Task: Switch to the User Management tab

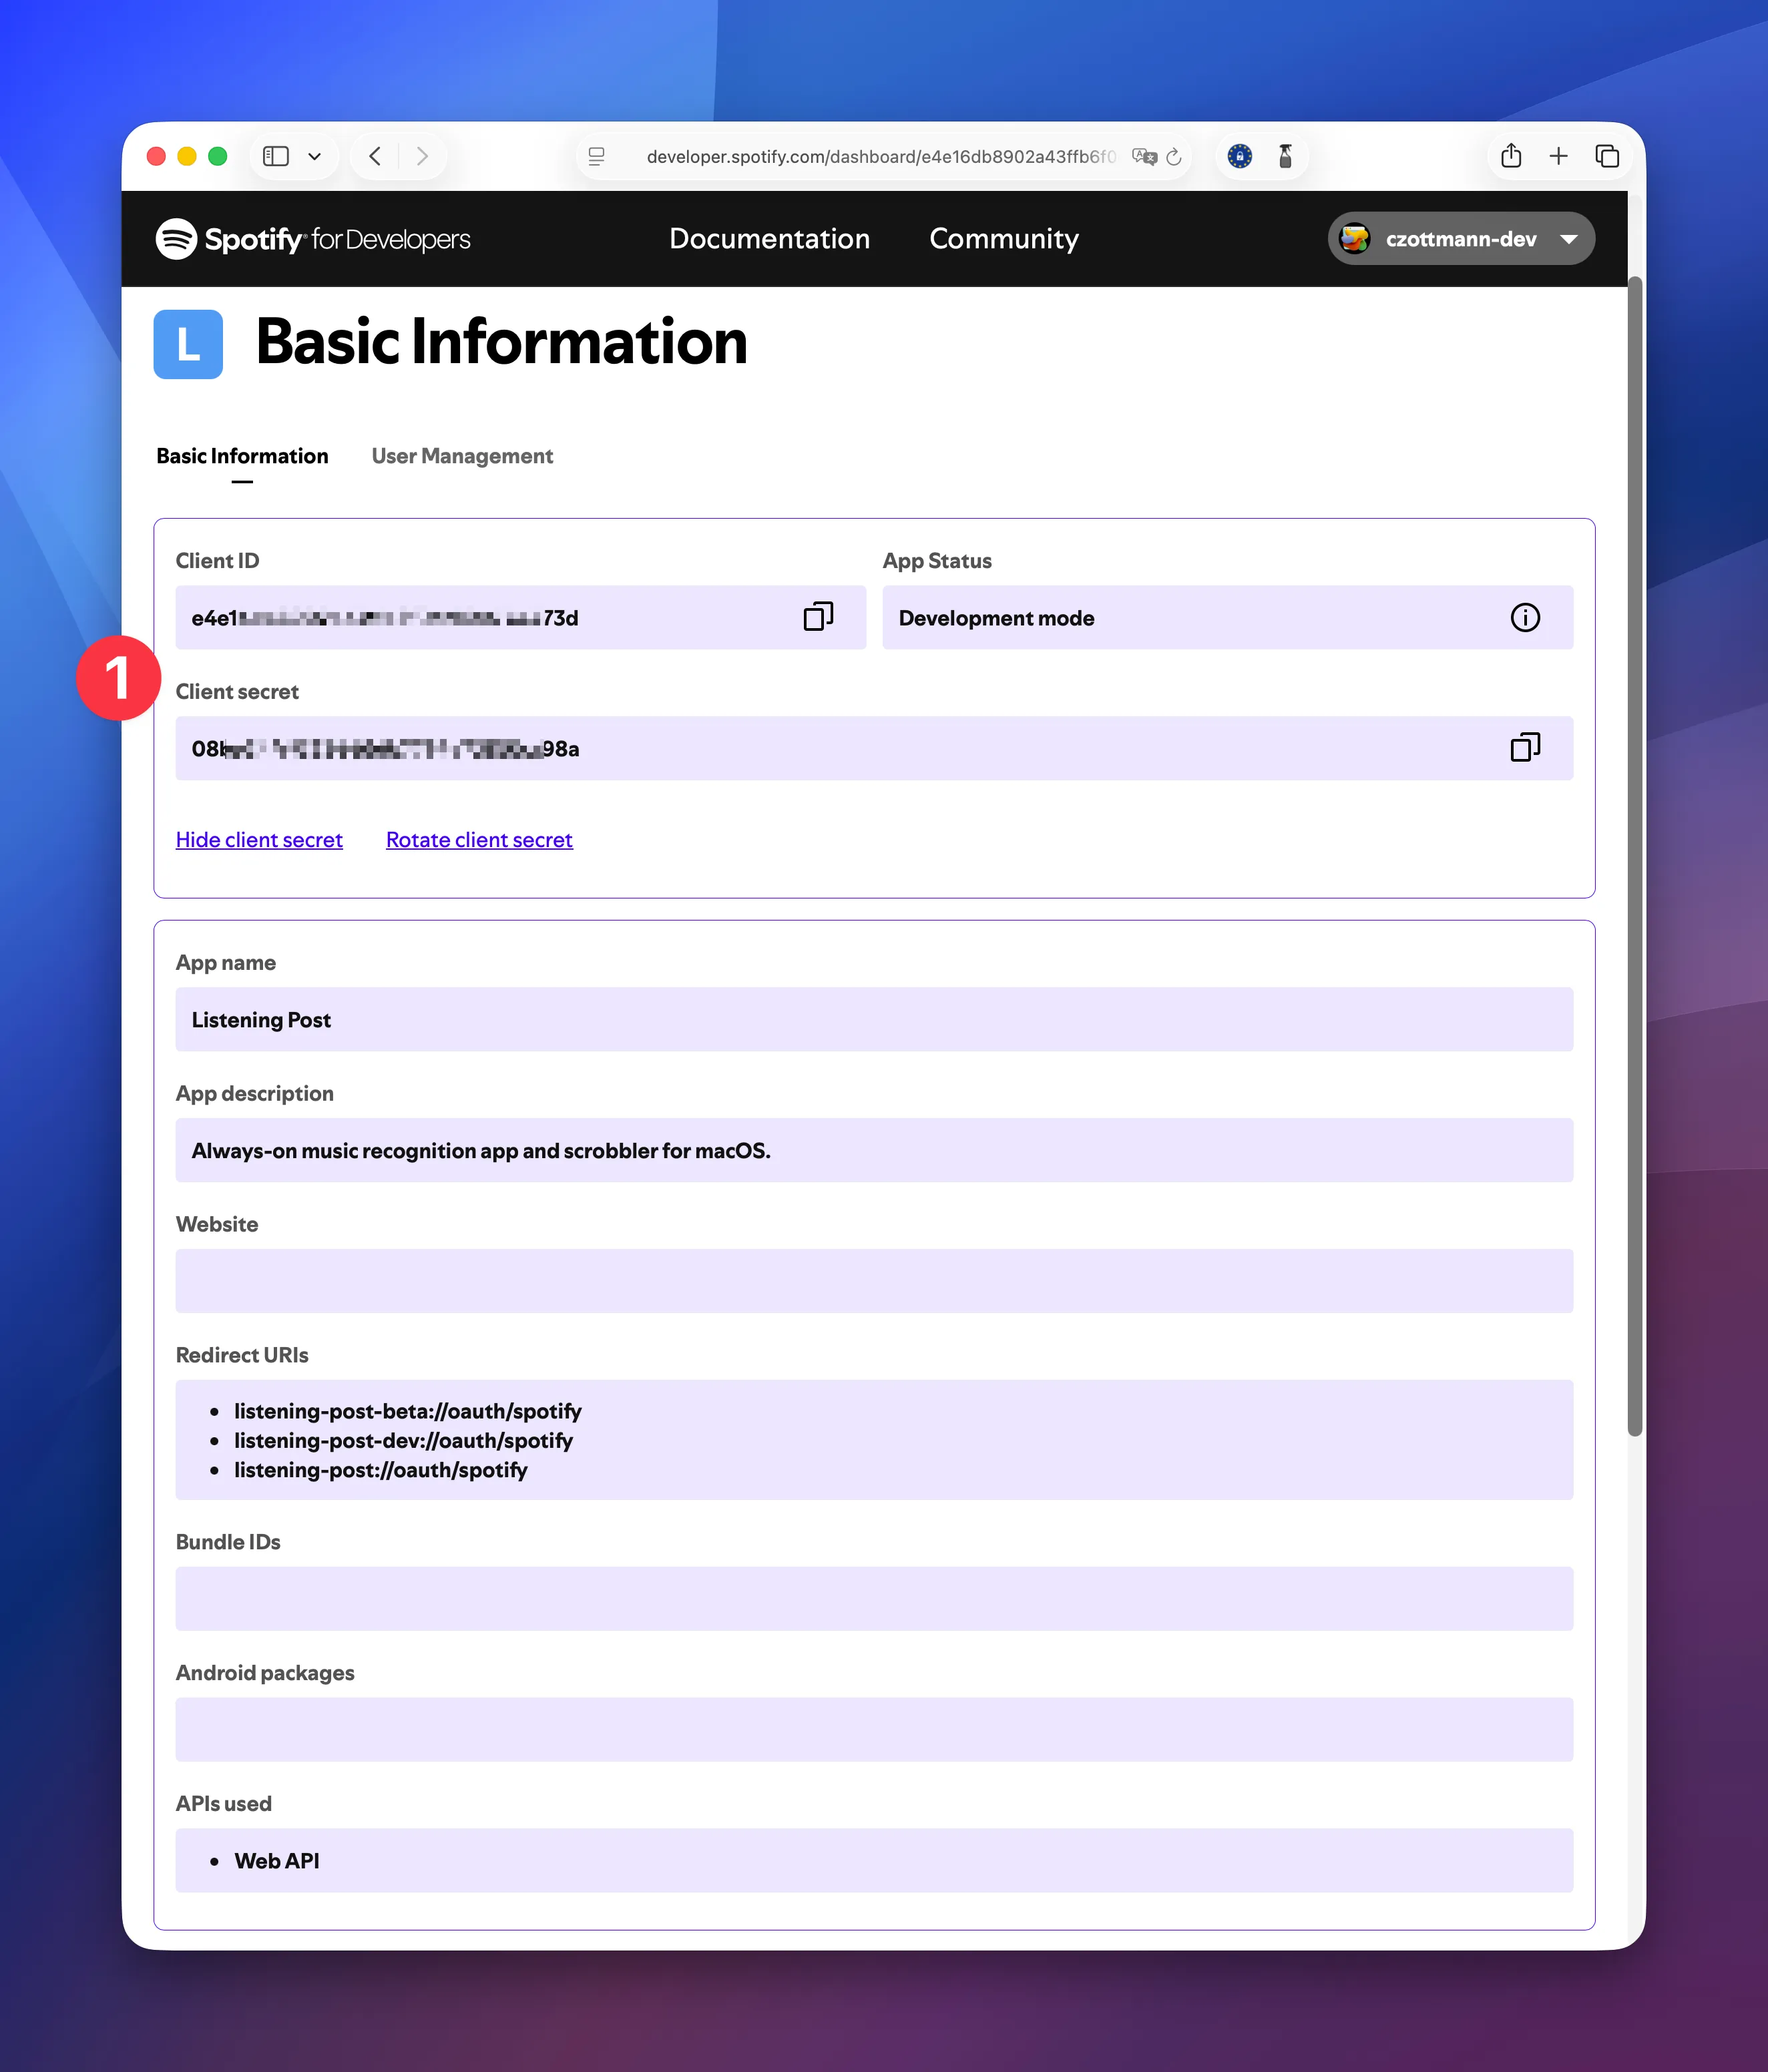Action: click(461, 456)
